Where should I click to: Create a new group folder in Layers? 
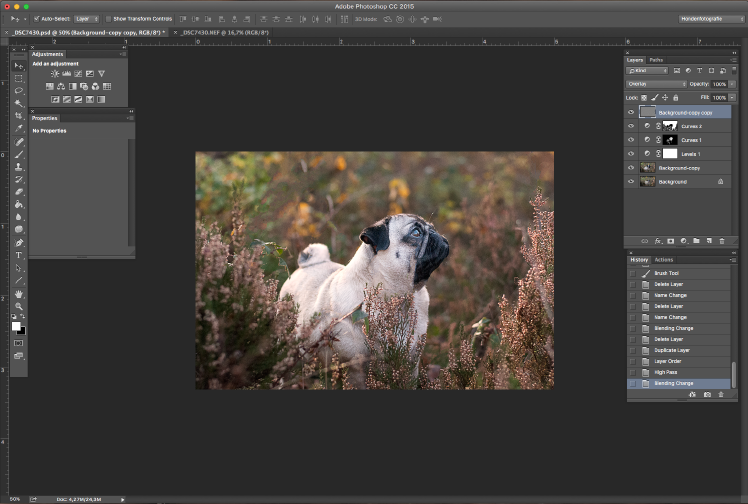[x=696, y=241]
